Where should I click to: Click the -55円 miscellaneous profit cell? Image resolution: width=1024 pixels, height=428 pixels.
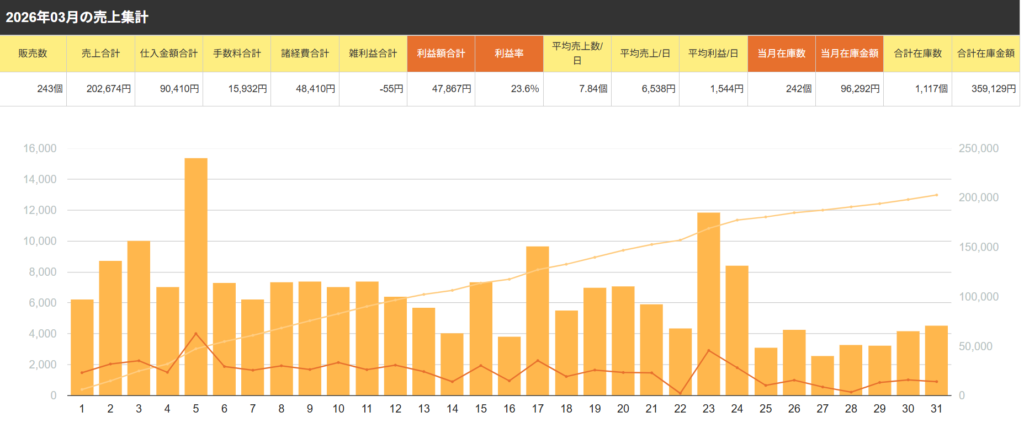(x=373, y=88)
